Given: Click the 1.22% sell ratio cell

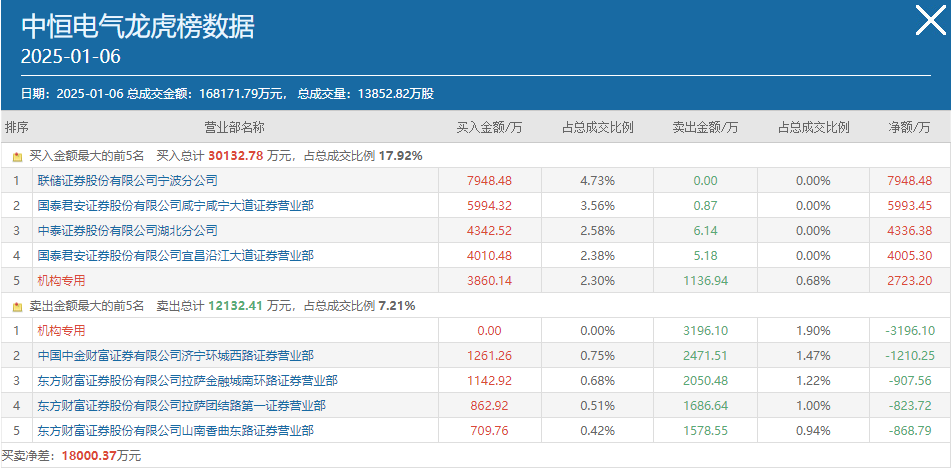Looking at the screenshot, I should point(813,381).
